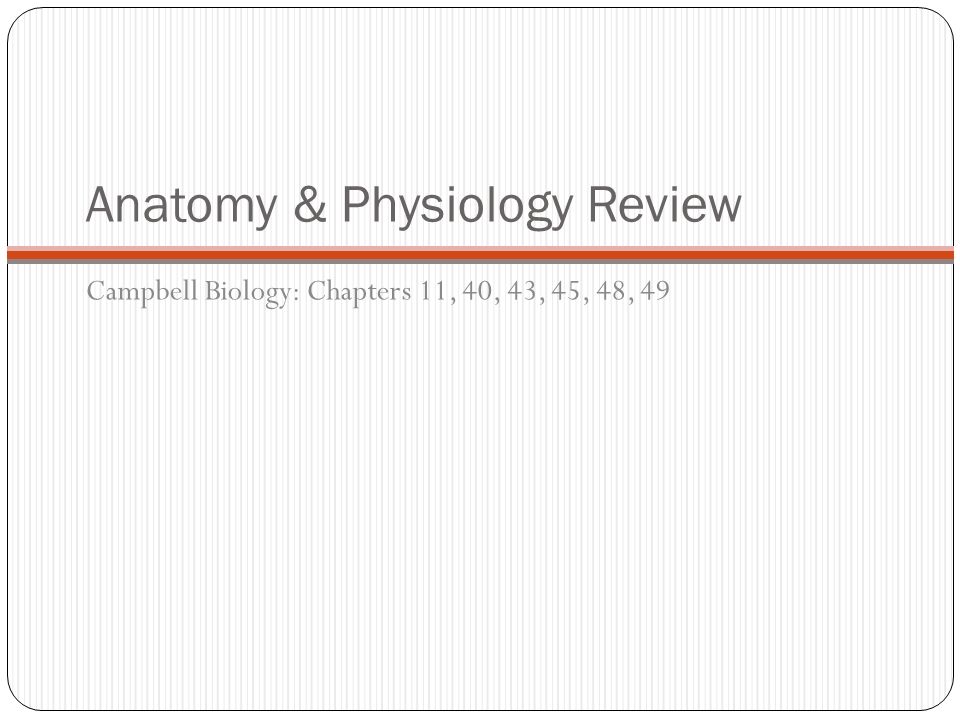Image resolution: width=960 pixels, height=720 pixels.
Task: Select chapter number 49 in the subtitle
Action: [654, 291]
